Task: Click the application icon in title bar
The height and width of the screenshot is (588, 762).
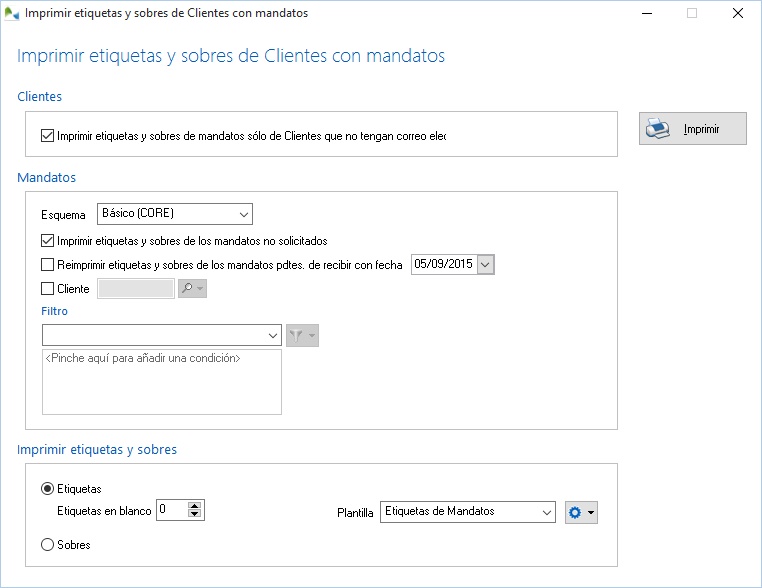Action: 12,14
